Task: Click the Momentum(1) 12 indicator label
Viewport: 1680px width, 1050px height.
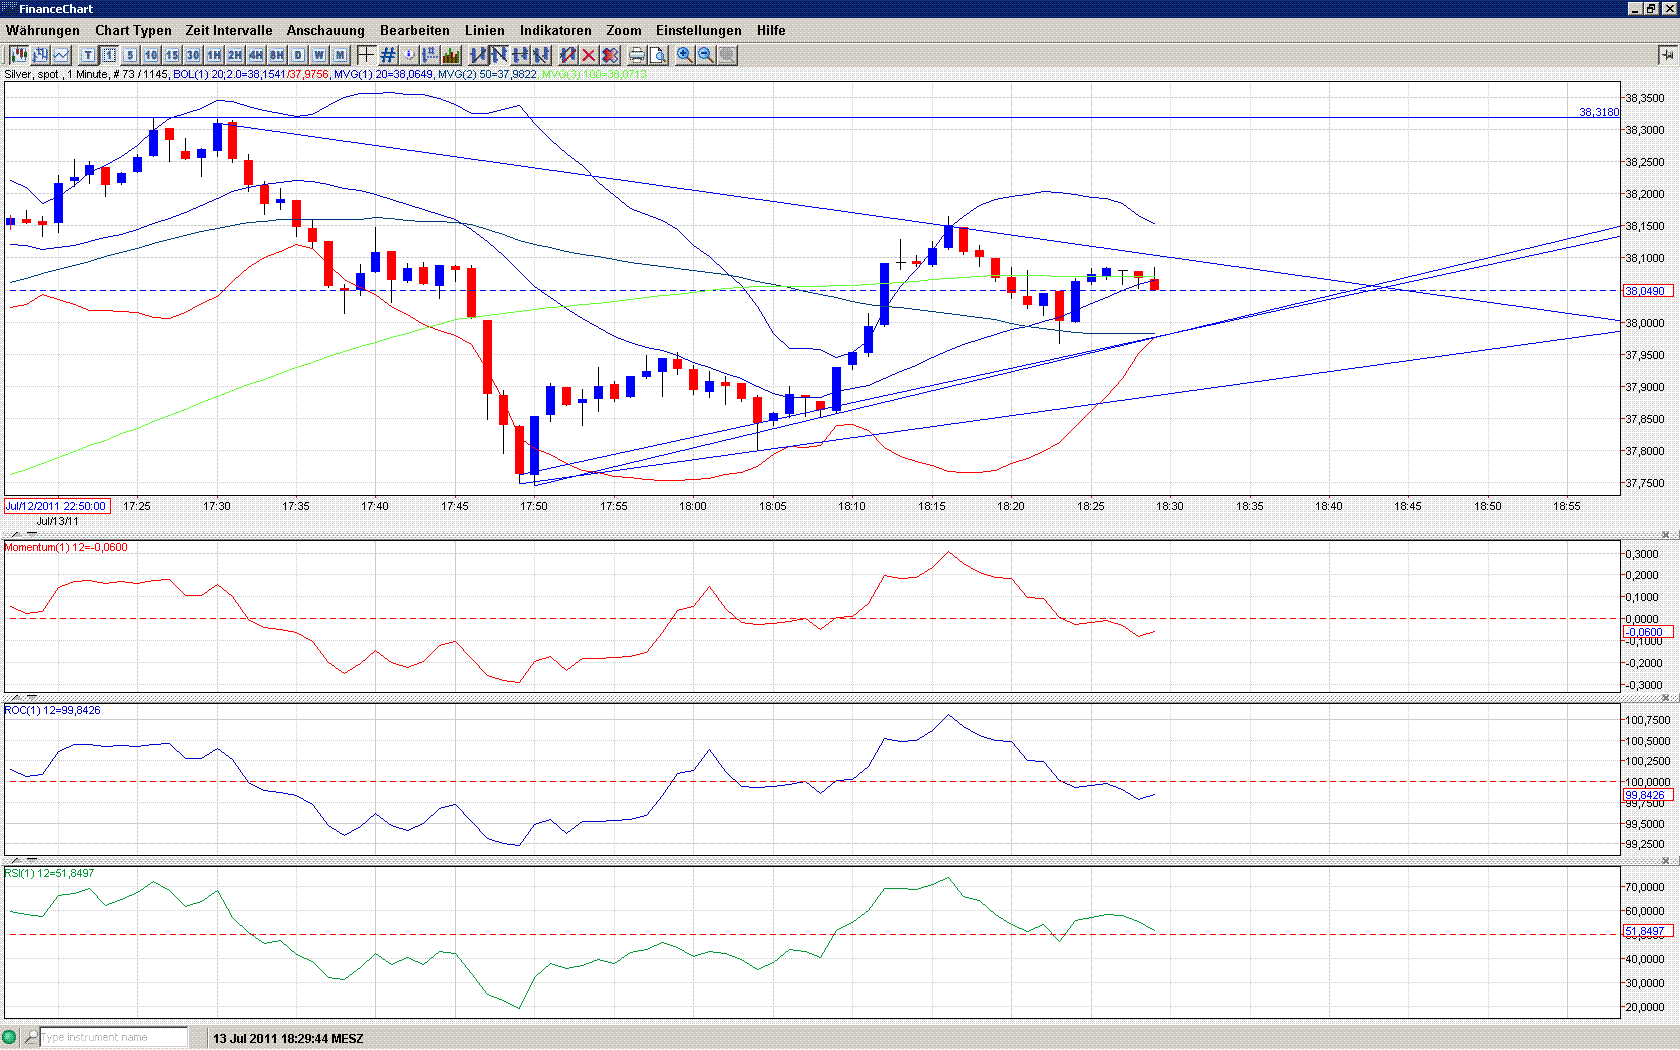Action: (x=66, y=547)
